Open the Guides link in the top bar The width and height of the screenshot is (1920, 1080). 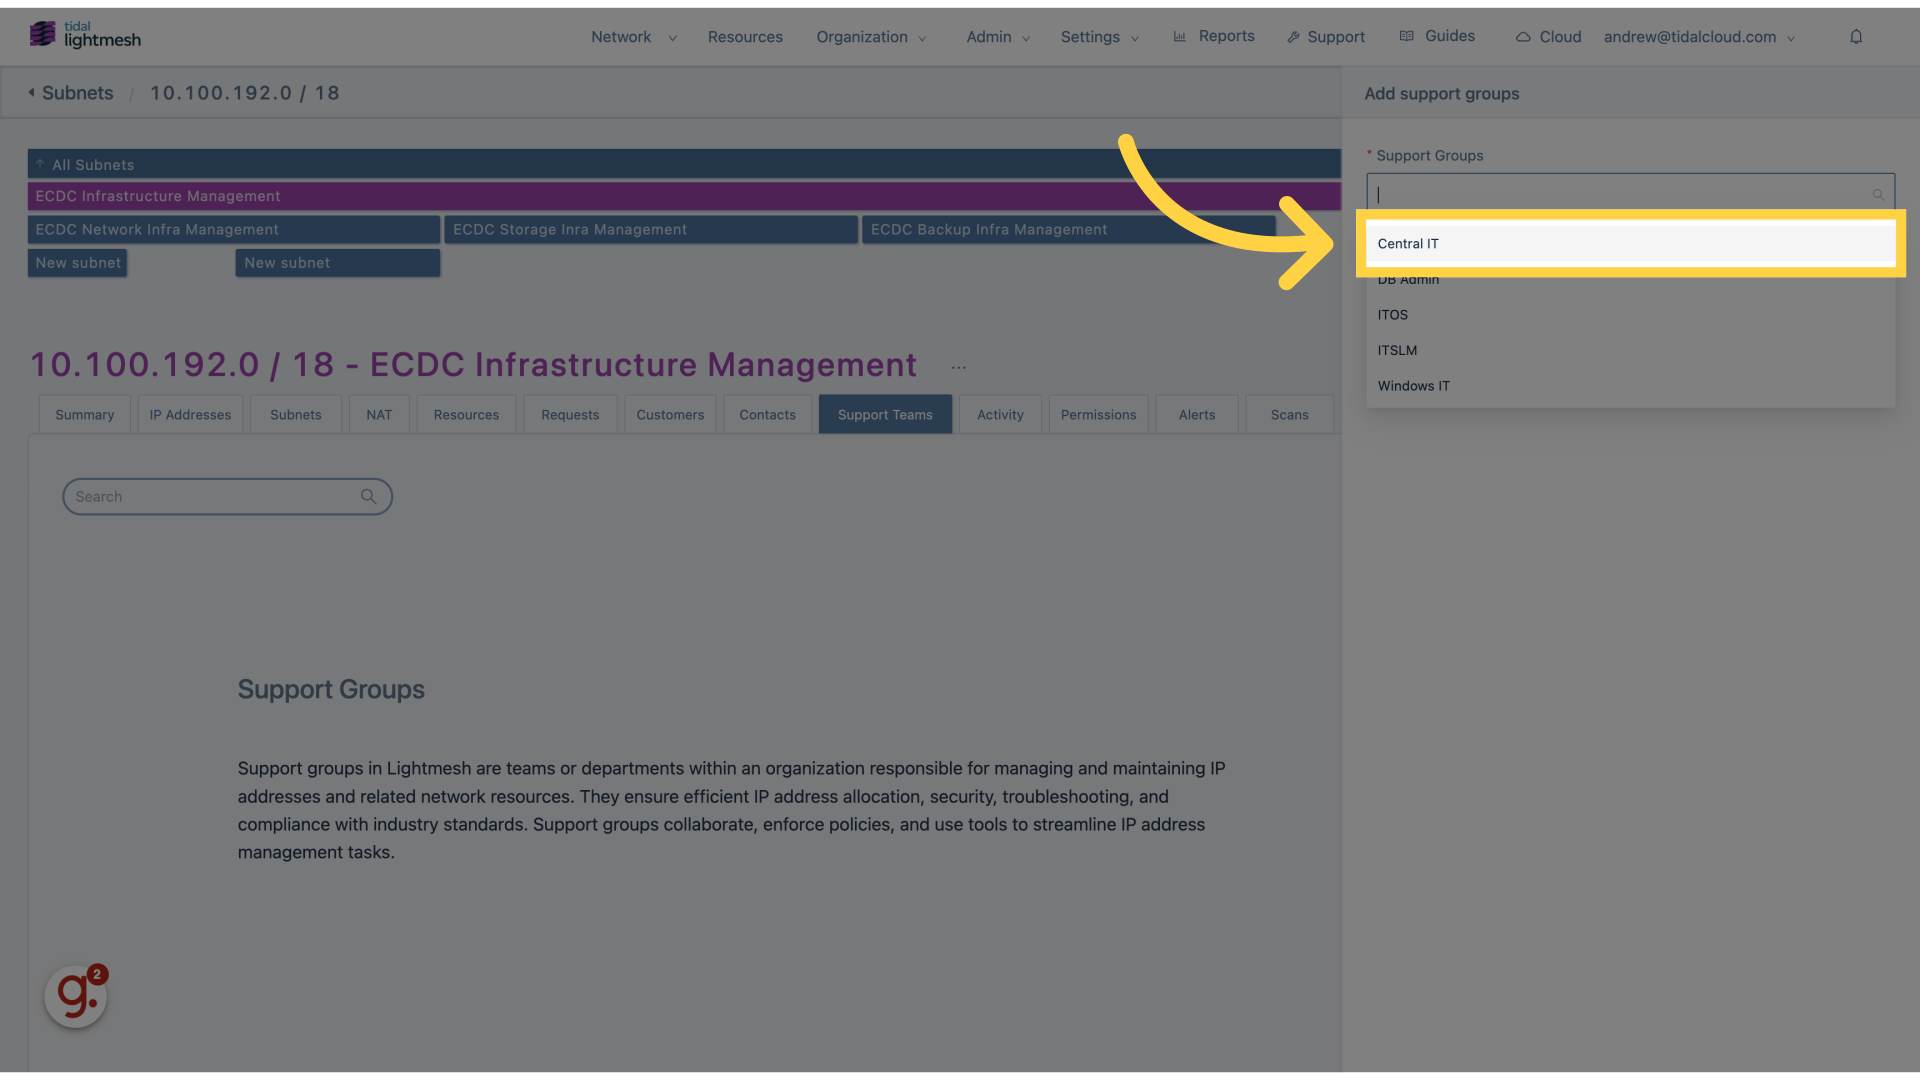click(x=1437, y=36)
